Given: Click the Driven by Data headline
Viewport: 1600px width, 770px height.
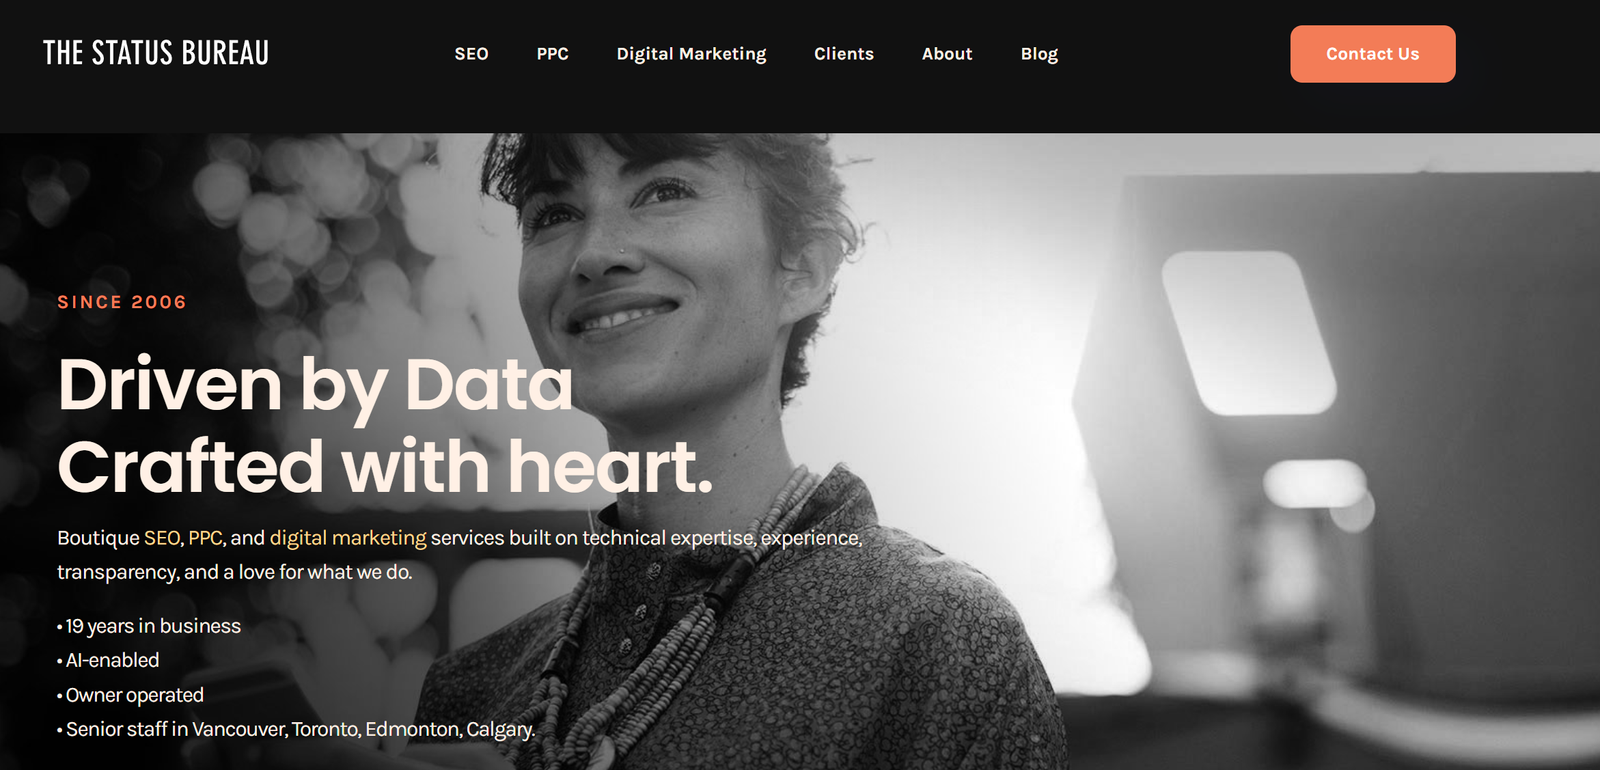Looking at the screenshot, I should (x=316, y=385).
